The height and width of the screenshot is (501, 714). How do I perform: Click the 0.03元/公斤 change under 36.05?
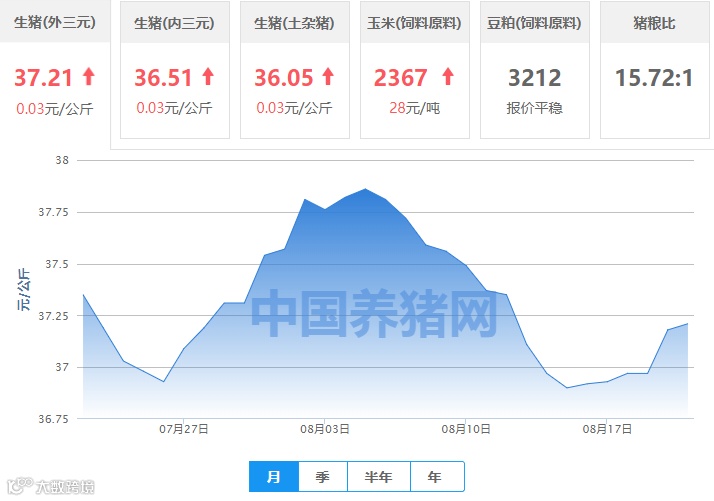click(294, 108)
